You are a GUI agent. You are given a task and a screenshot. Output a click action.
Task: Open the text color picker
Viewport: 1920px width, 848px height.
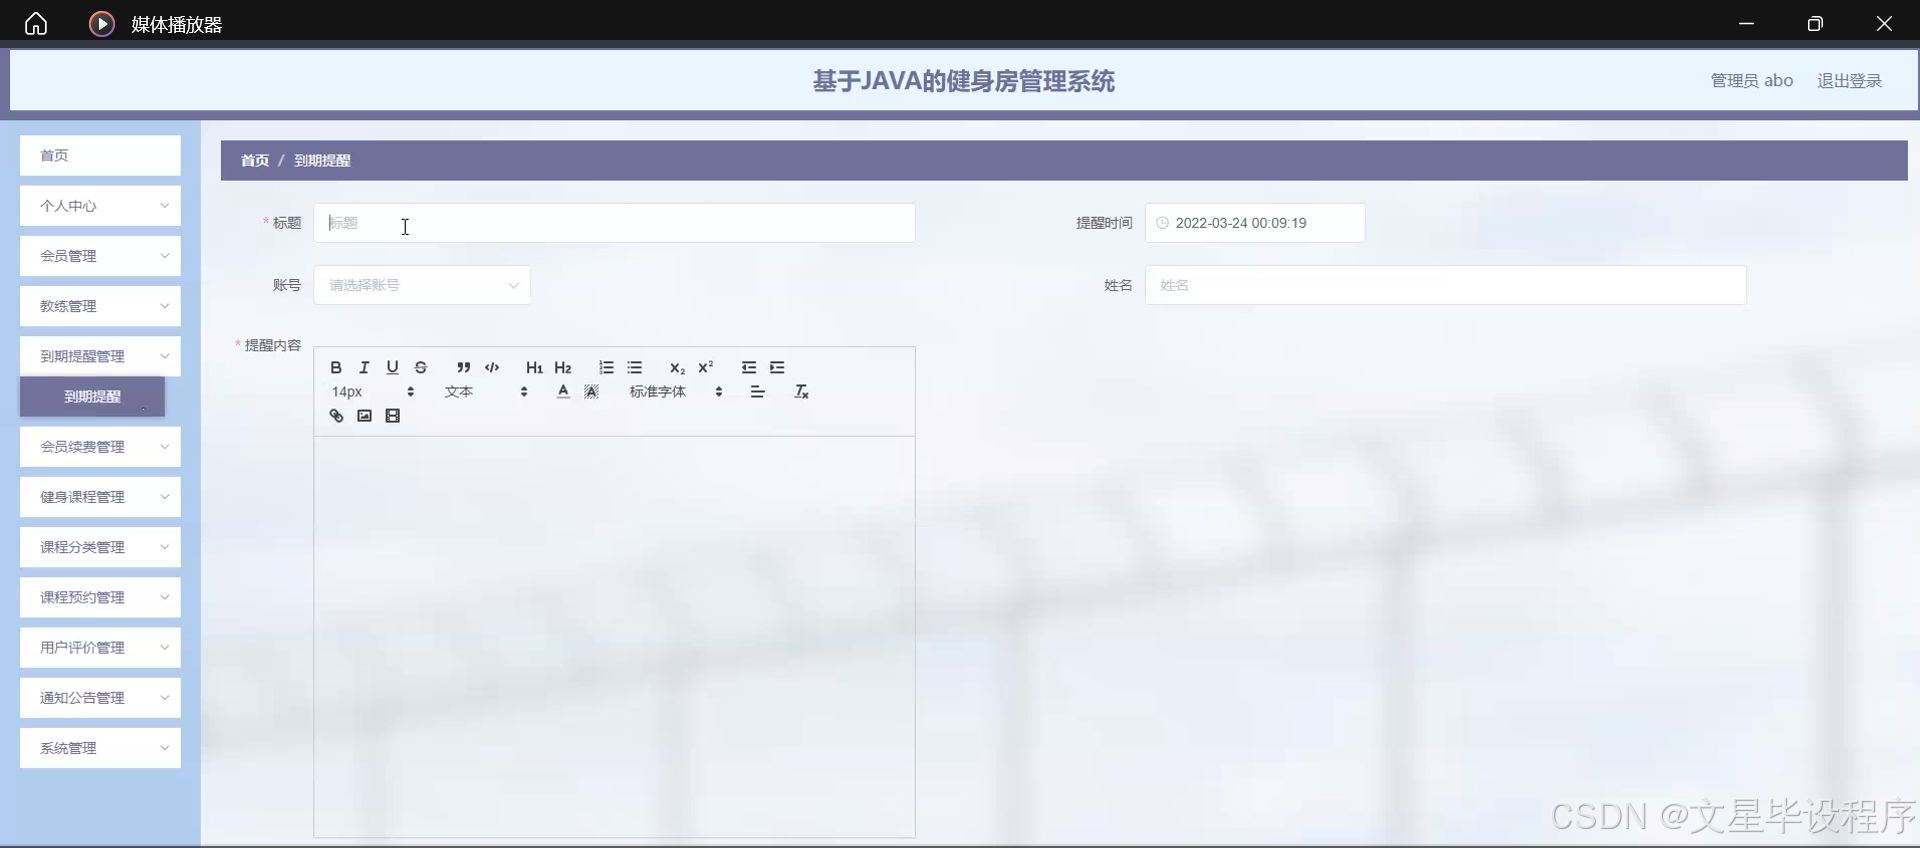(x=563, y=392)
